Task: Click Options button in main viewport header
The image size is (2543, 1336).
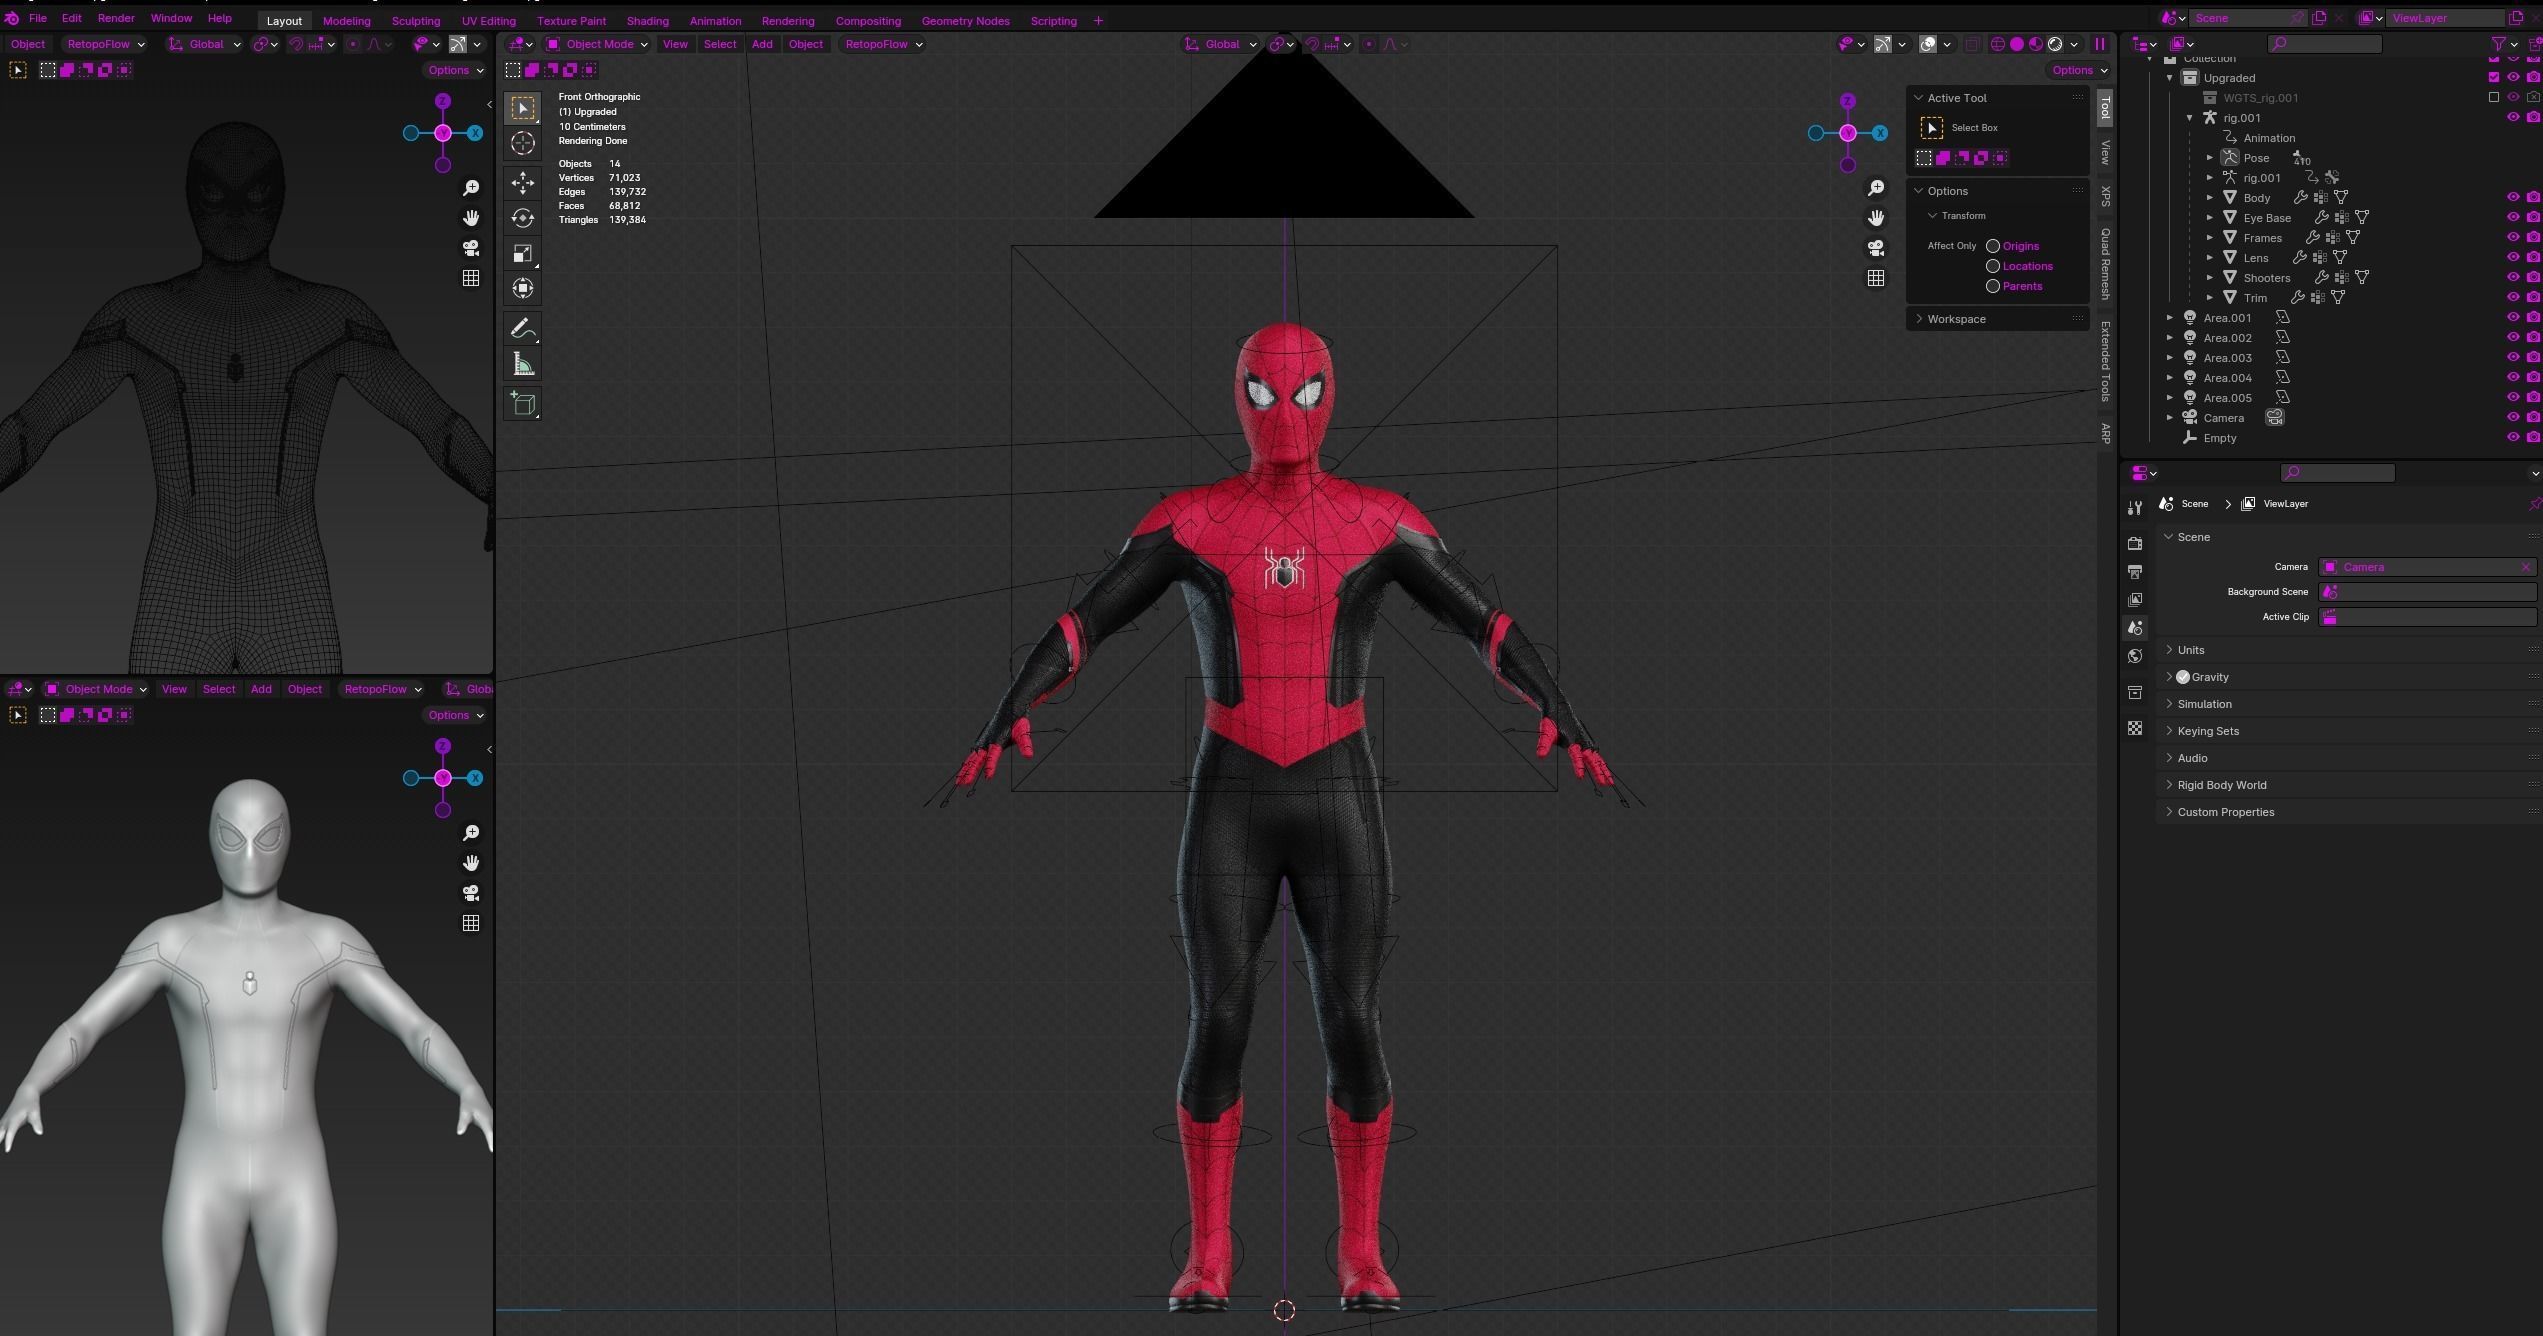Action: point(2079,70)
